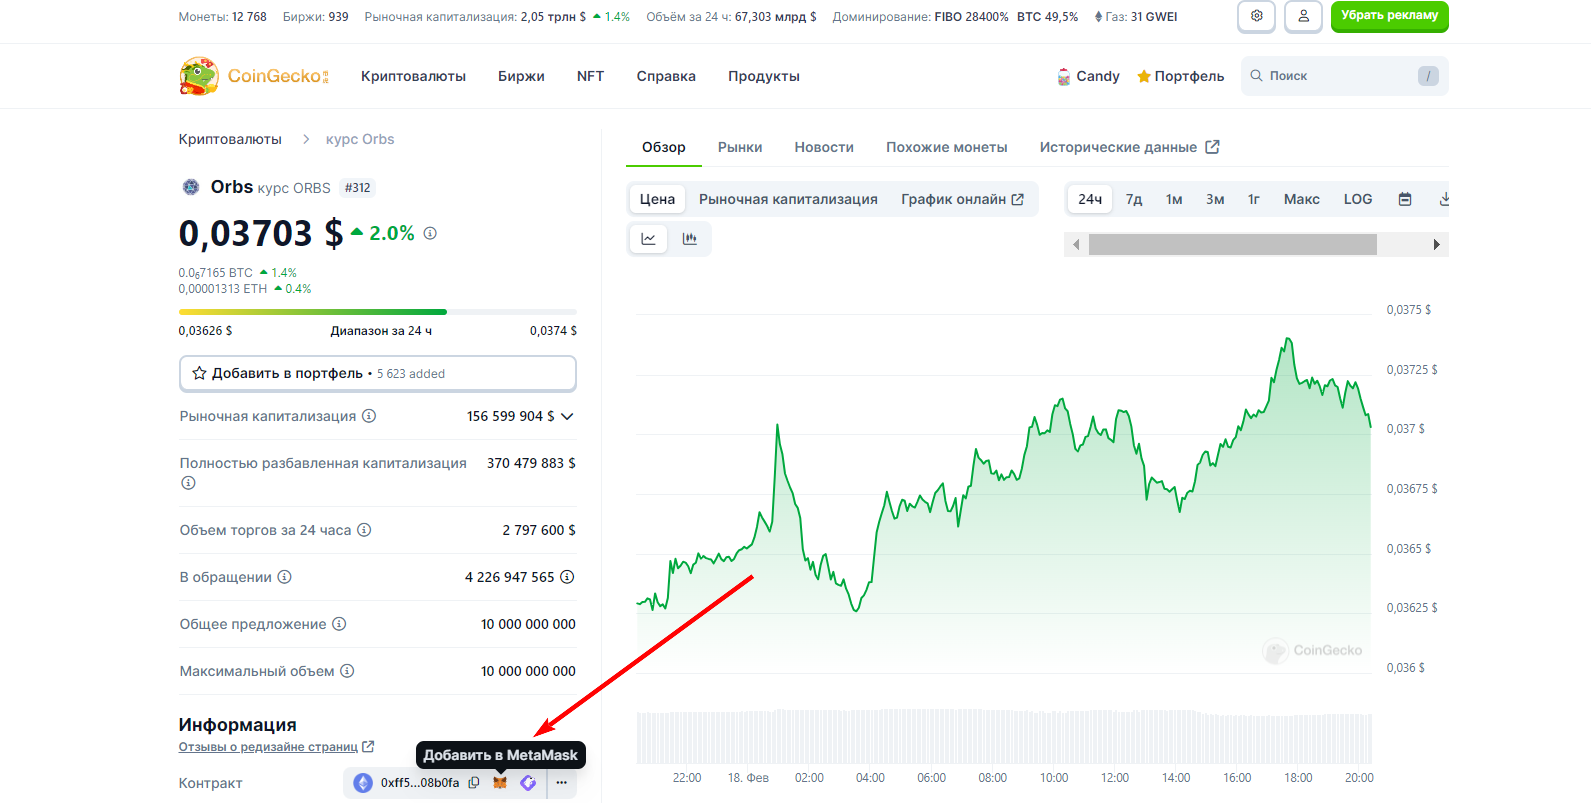Viewport: 1591px width, 803px height.
Task: Click external link icon after Исторические данные
Action: (1212, 147)
